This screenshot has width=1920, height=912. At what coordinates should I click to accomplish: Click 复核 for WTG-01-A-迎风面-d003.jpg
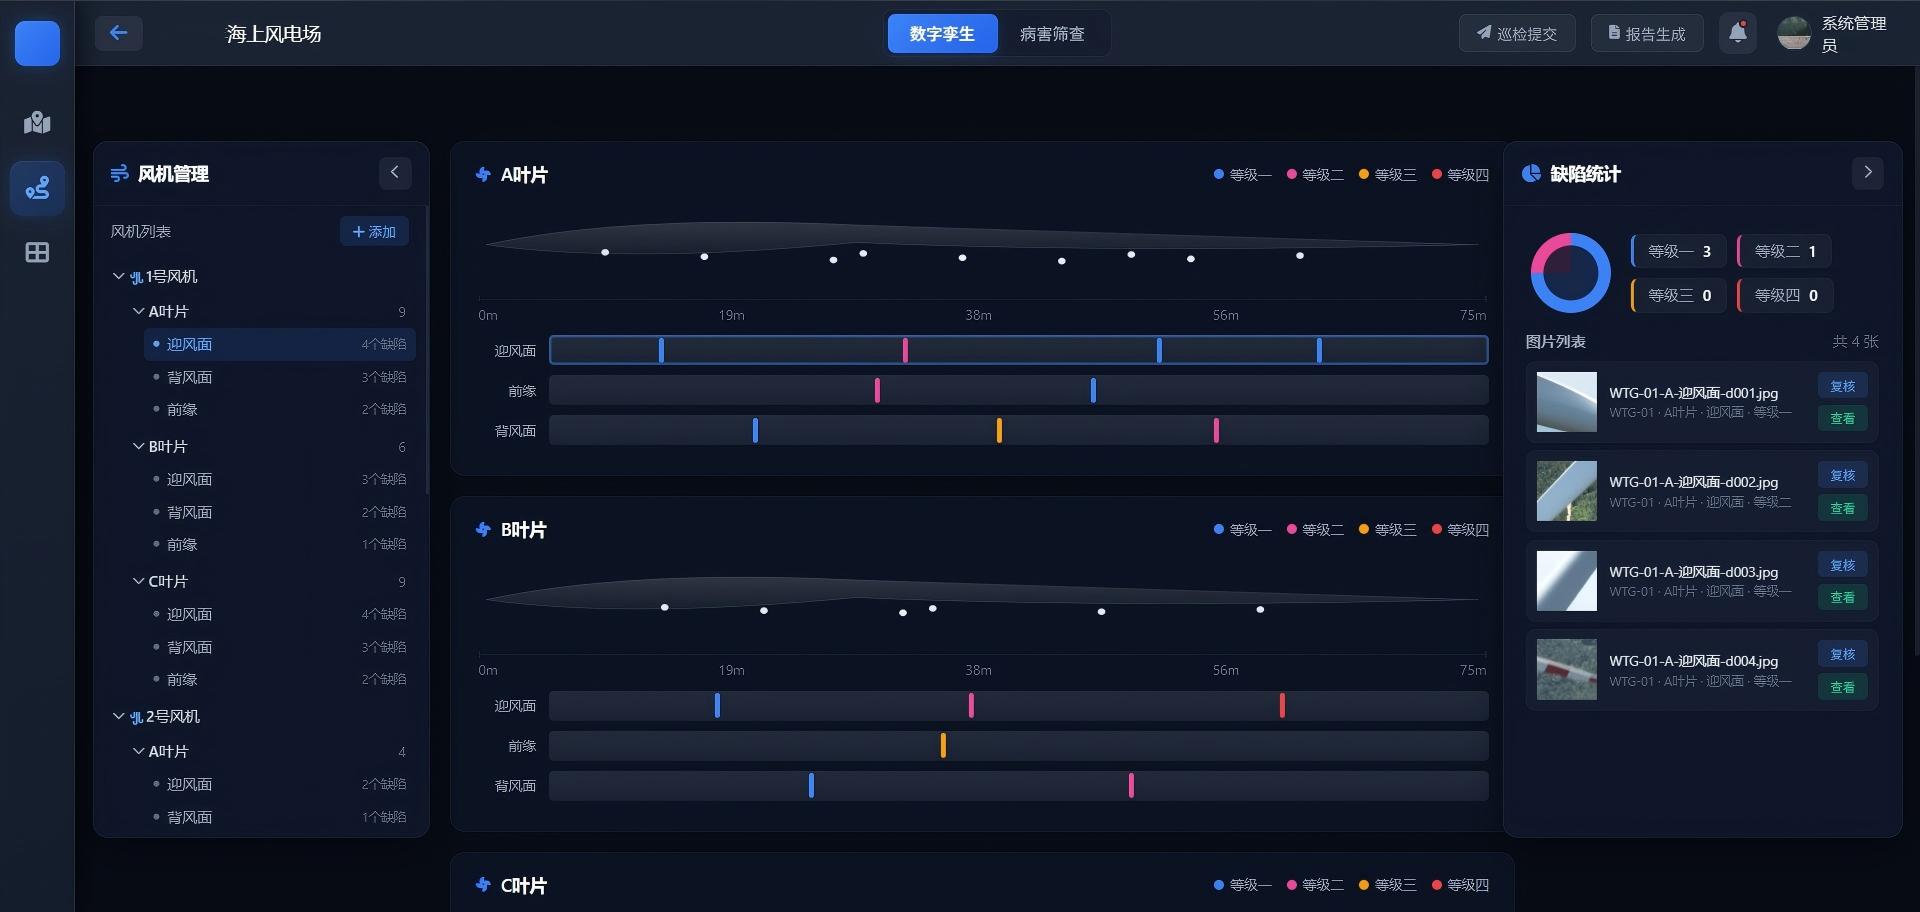[1842, 565]
